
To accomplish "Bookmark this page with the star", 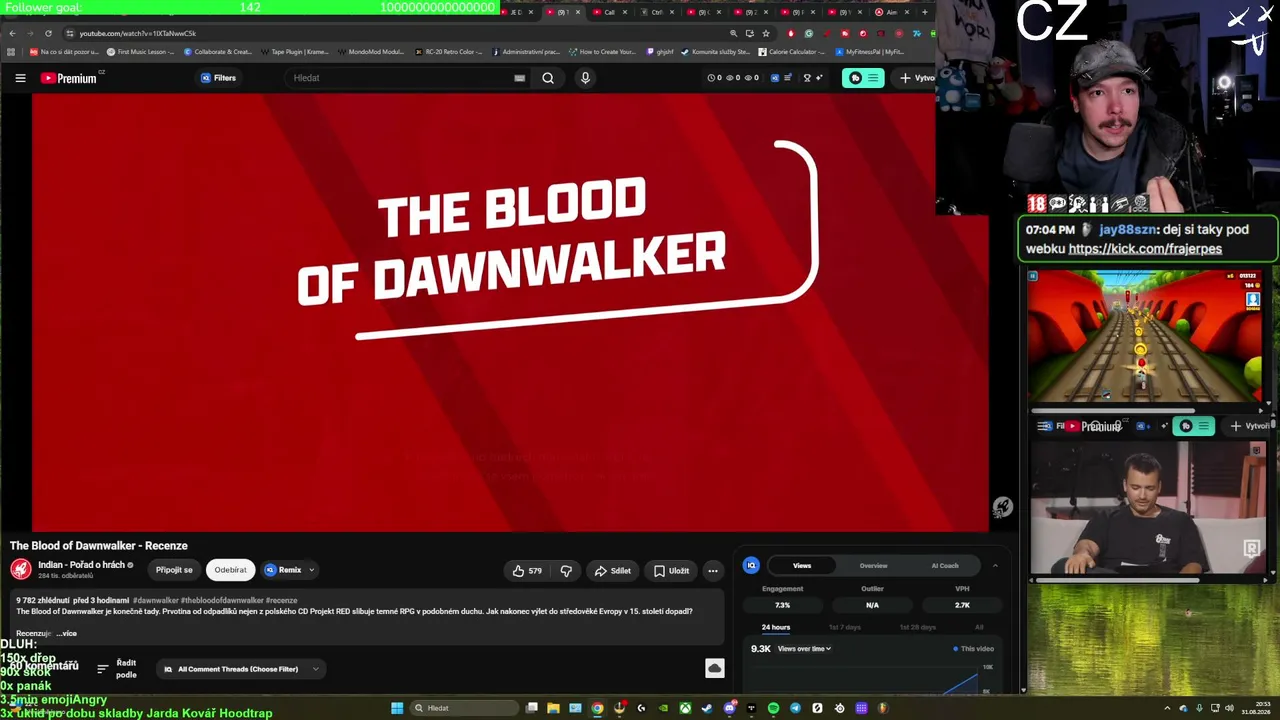I will (766, 33).
